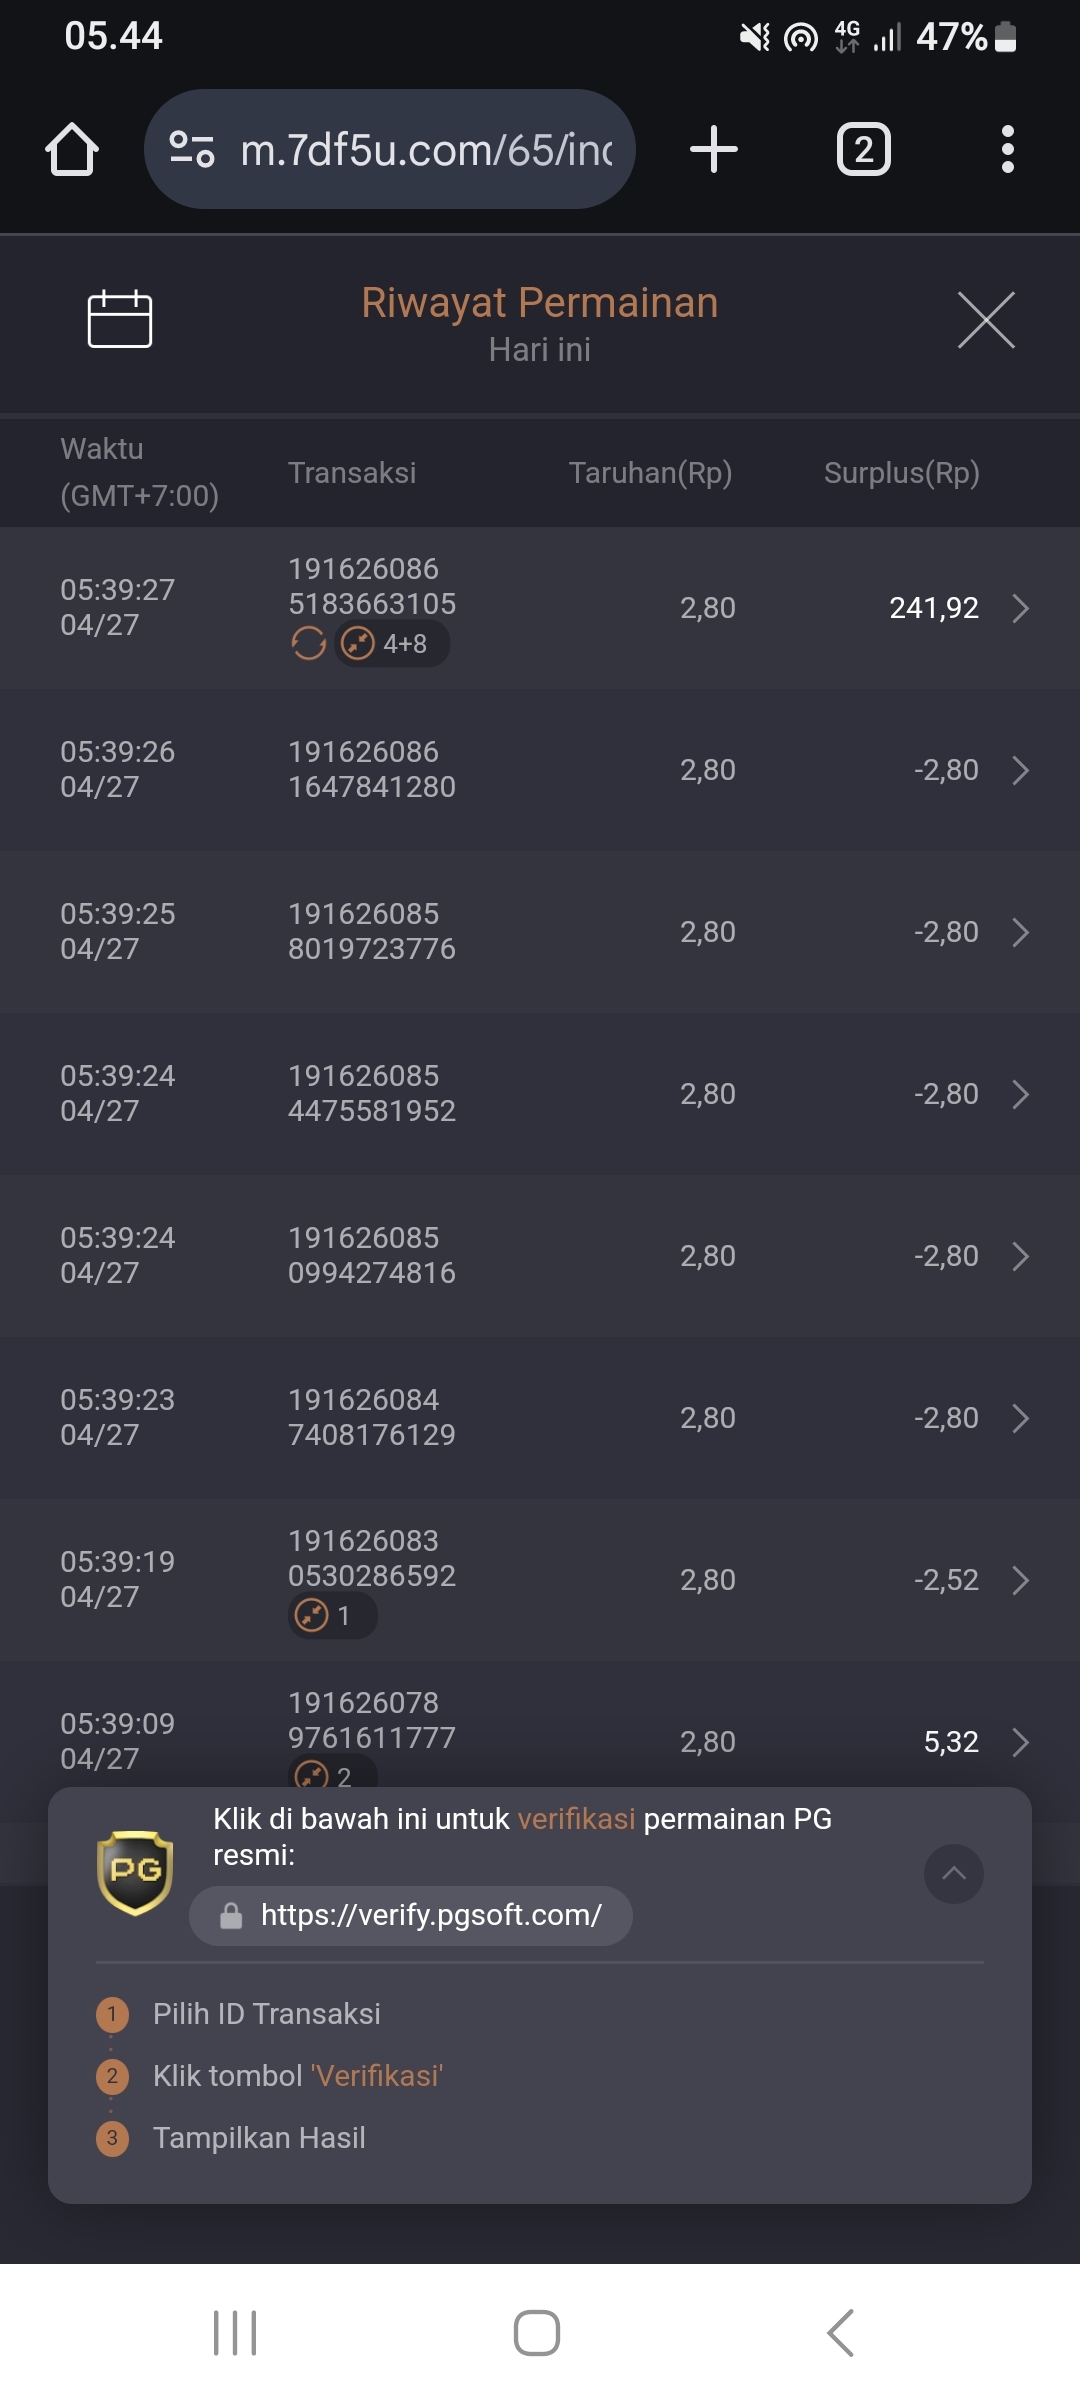Expand the 05:39:26 transaction details chevron

1020,770
